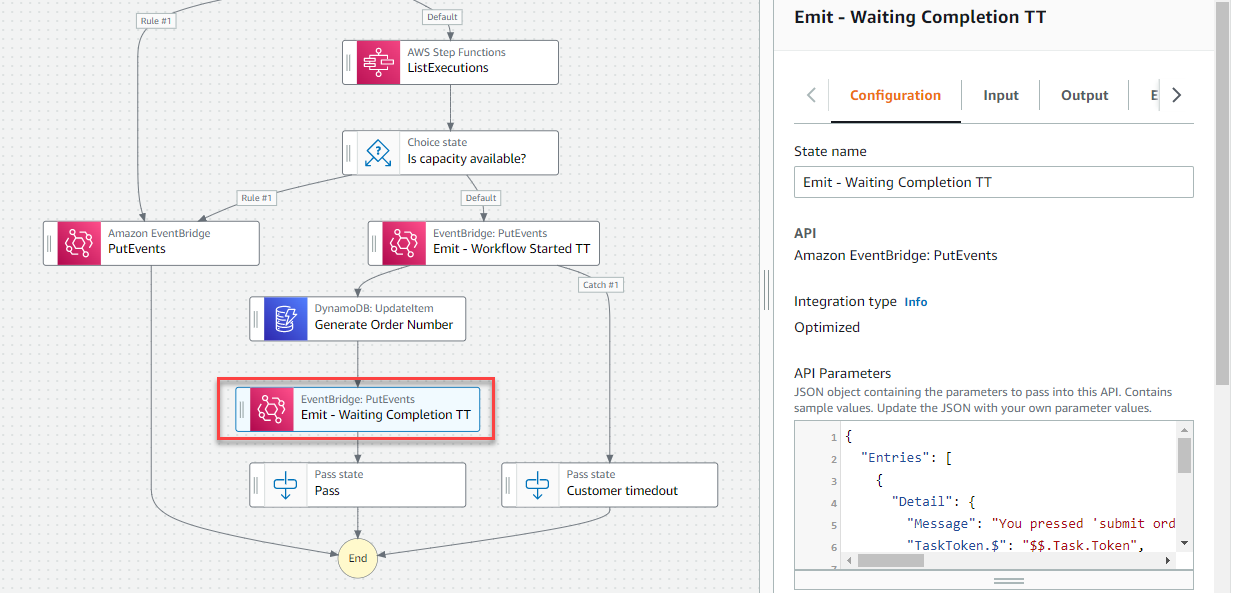Click line number 1 in JSON editor gutter

coord(833,438)
